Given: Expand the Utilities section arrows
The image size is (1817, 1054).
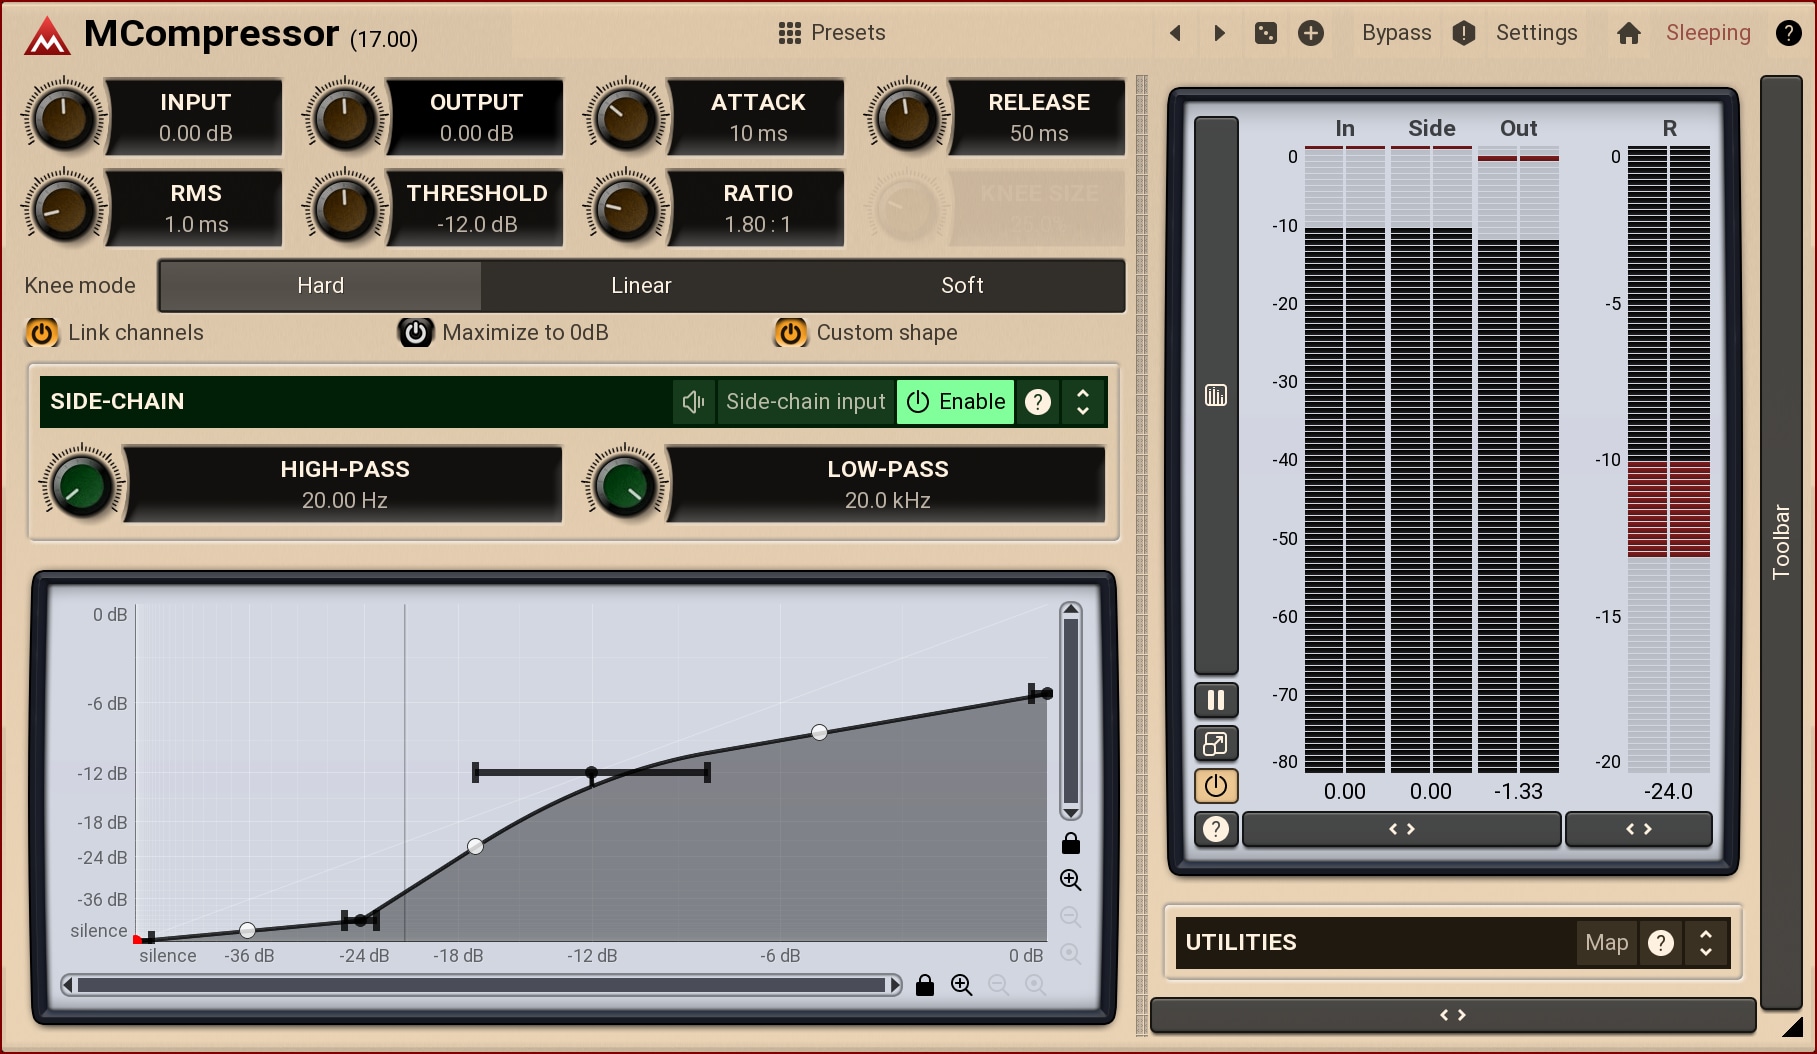Looking at the screenshot, I should [x=1706, y=943].
